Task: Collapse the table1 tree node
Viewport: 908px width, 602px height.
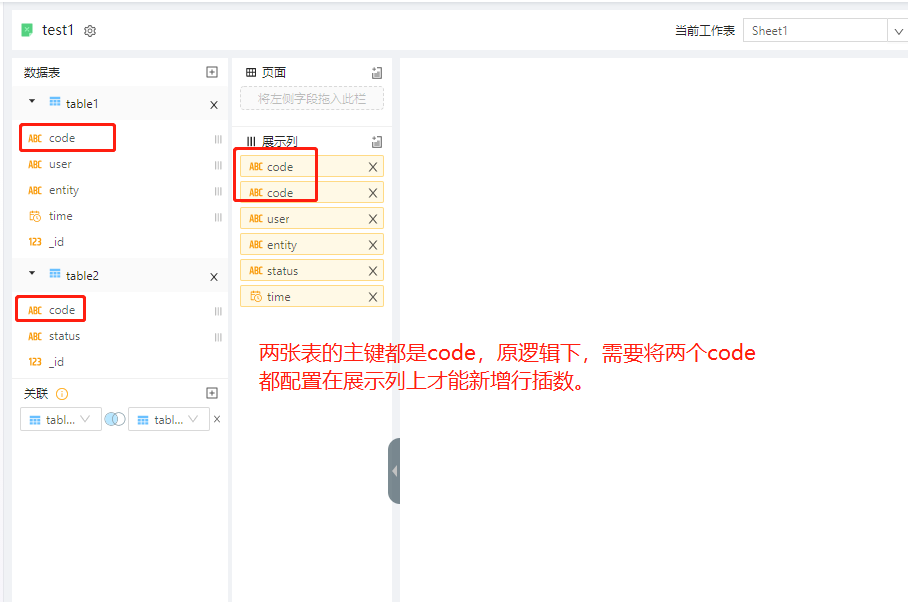Action: pos(32,101)
